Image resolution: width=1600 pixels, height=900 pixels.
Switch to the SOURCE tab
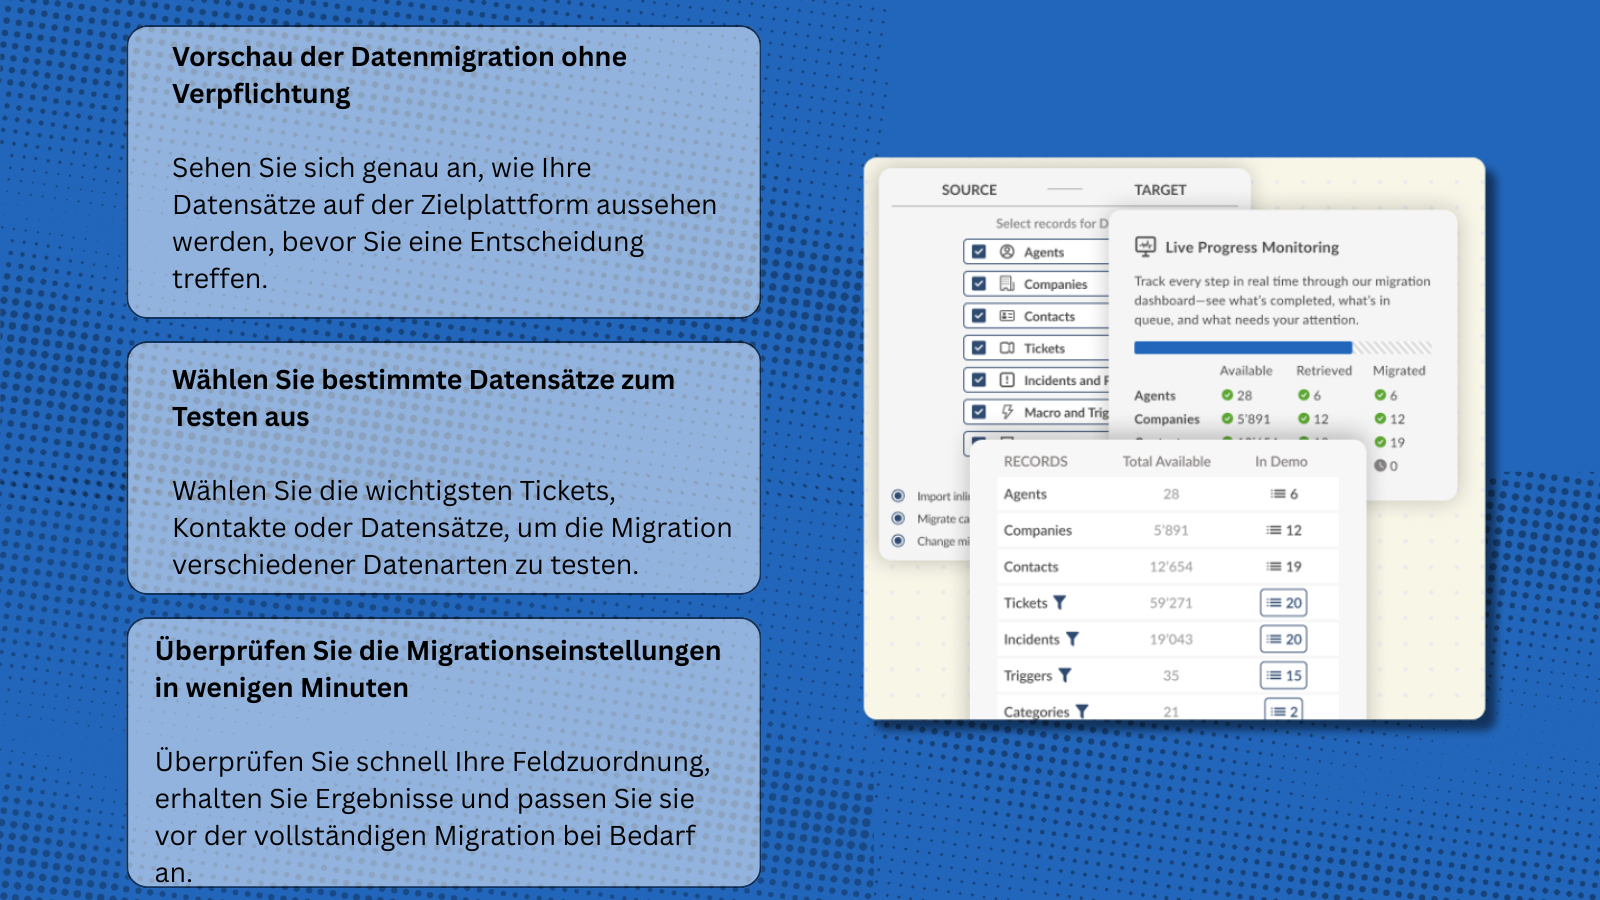tap(969, 190)
